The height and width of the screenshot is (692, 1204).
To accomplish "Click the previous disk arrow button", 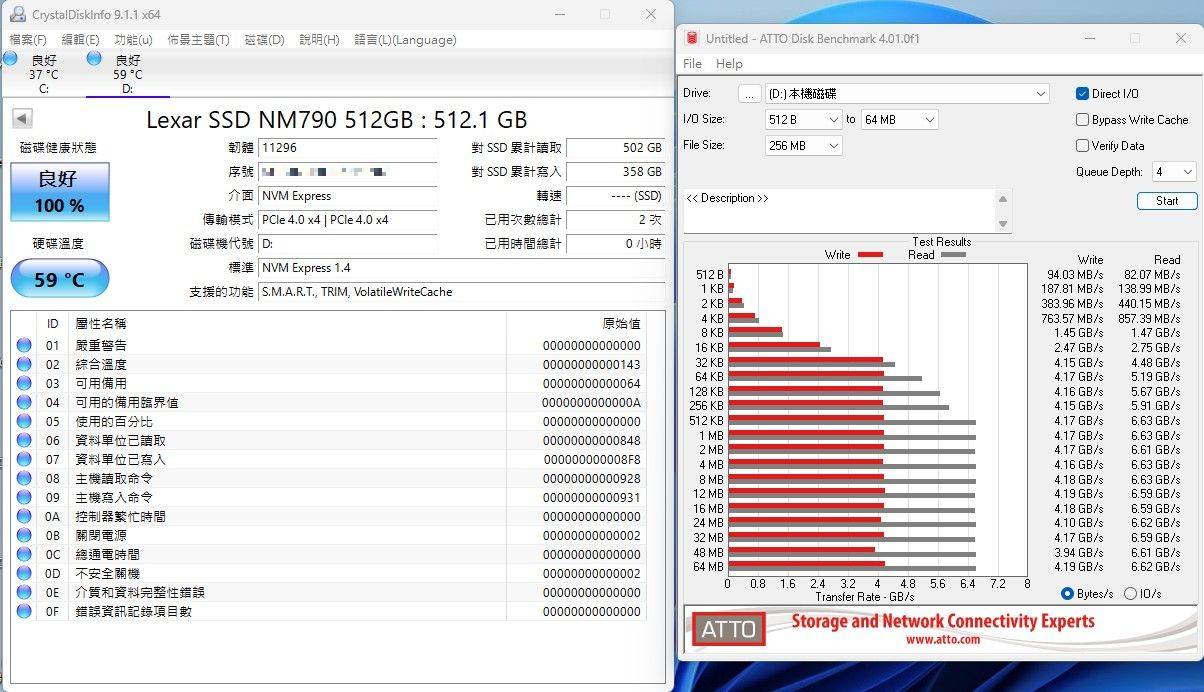I will (x=21, y=119).
